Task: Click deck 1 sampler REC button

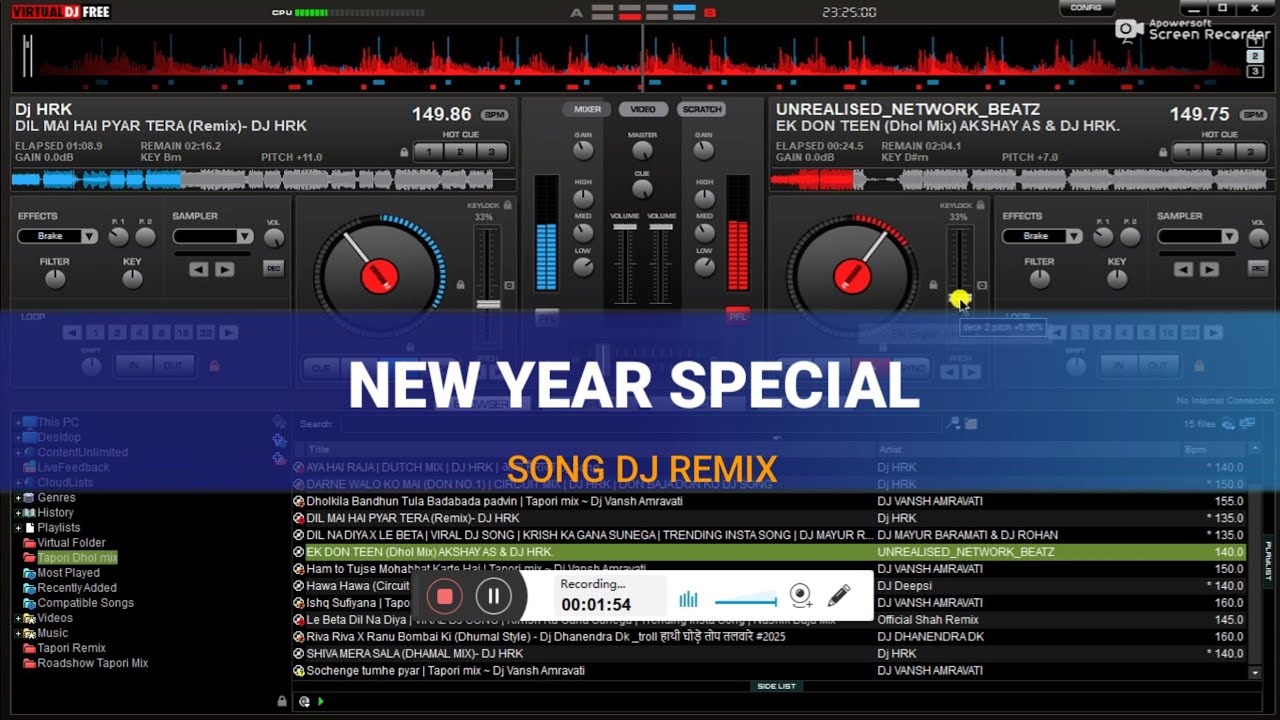Action: tap(273, 268)
